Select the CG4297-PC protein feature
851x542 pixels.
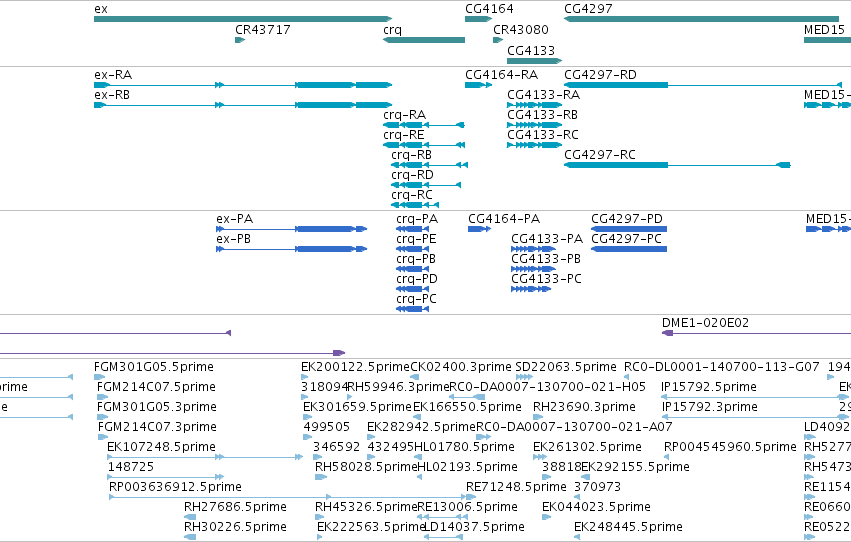coord(629,249)
